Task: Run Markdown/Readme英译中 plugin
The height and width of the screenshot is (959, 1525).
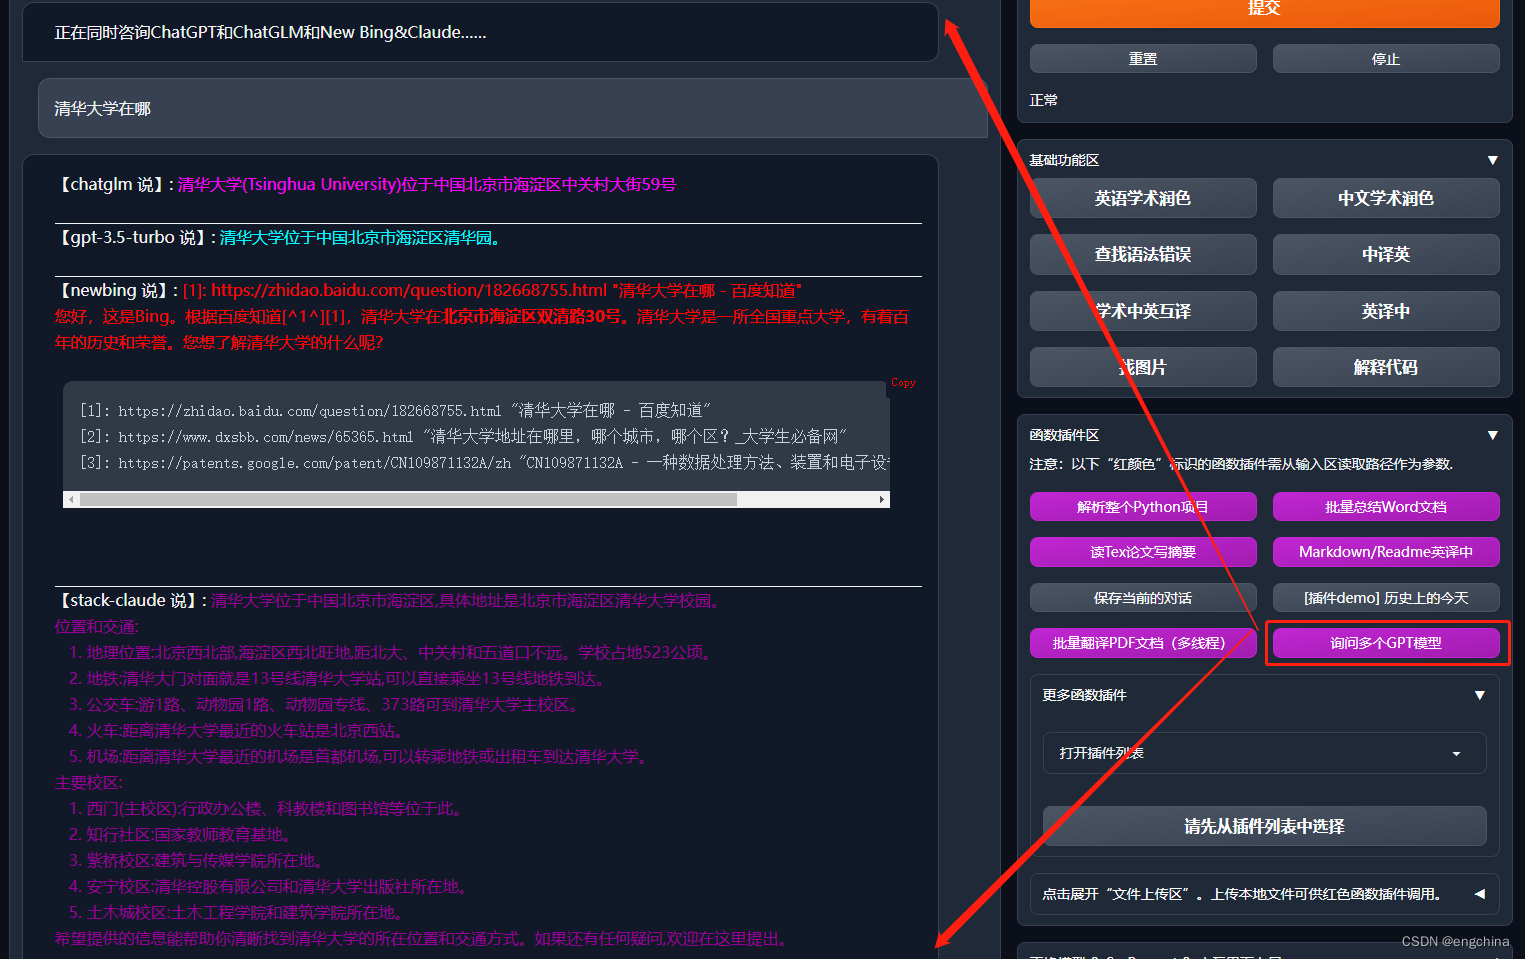Action: pos(1386,552)
